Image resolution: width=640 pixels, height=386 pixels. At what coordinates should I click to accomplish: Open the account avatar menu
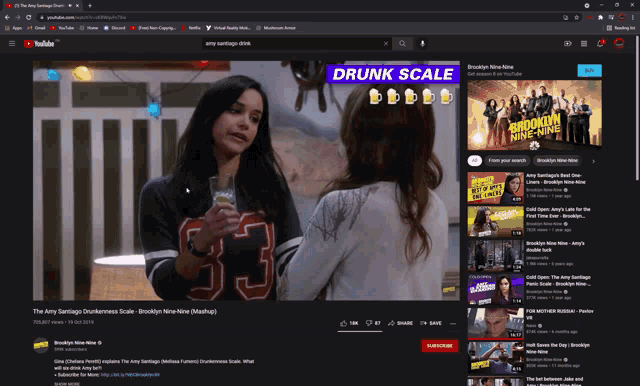619,43
